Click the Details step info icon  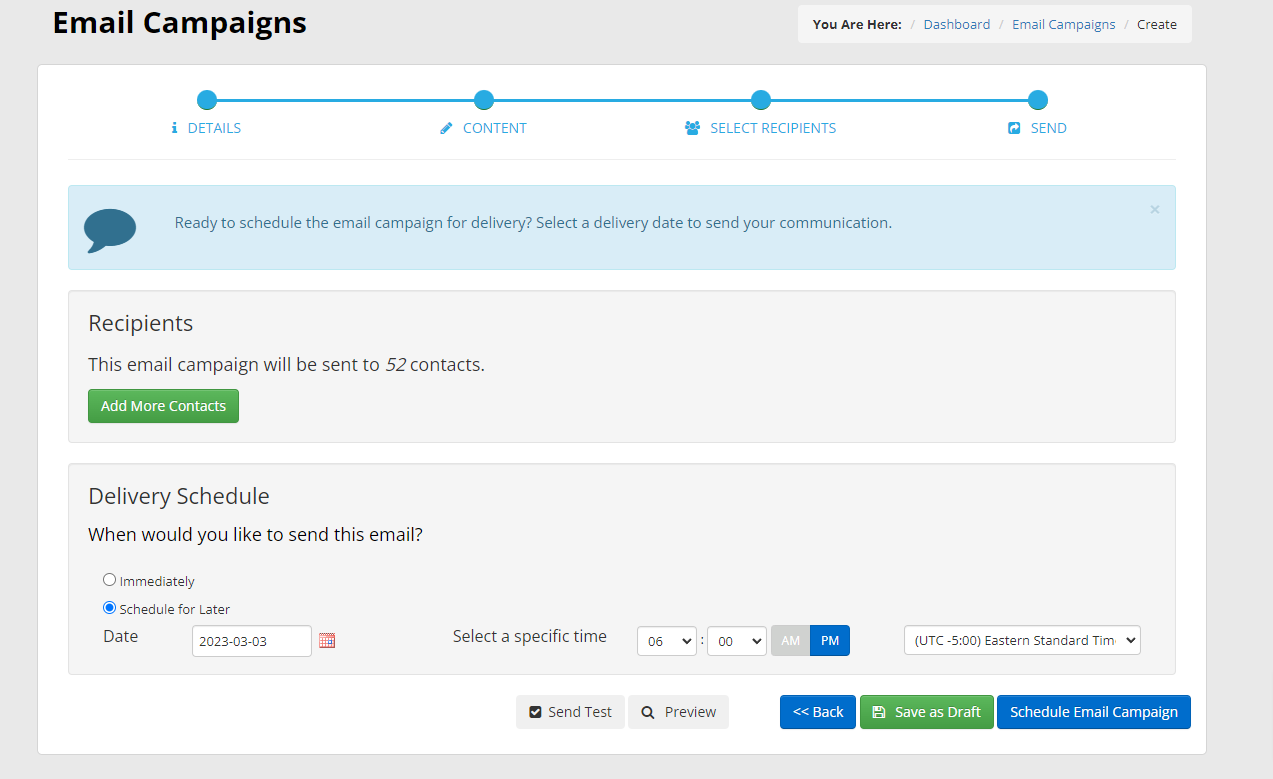pyautogui.click(x=174, y=128)
